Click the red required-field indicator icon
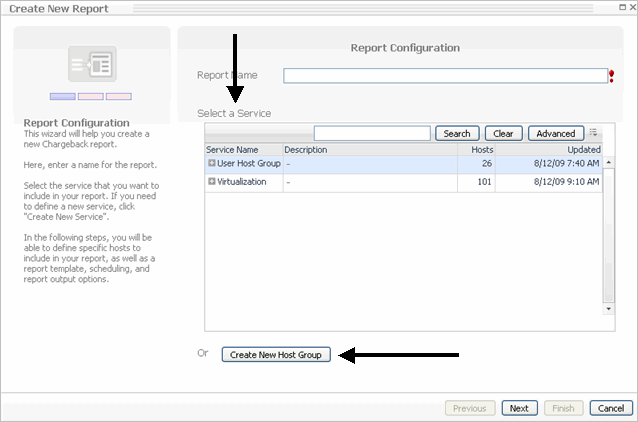638x422 pixels. tap(612, 76)
